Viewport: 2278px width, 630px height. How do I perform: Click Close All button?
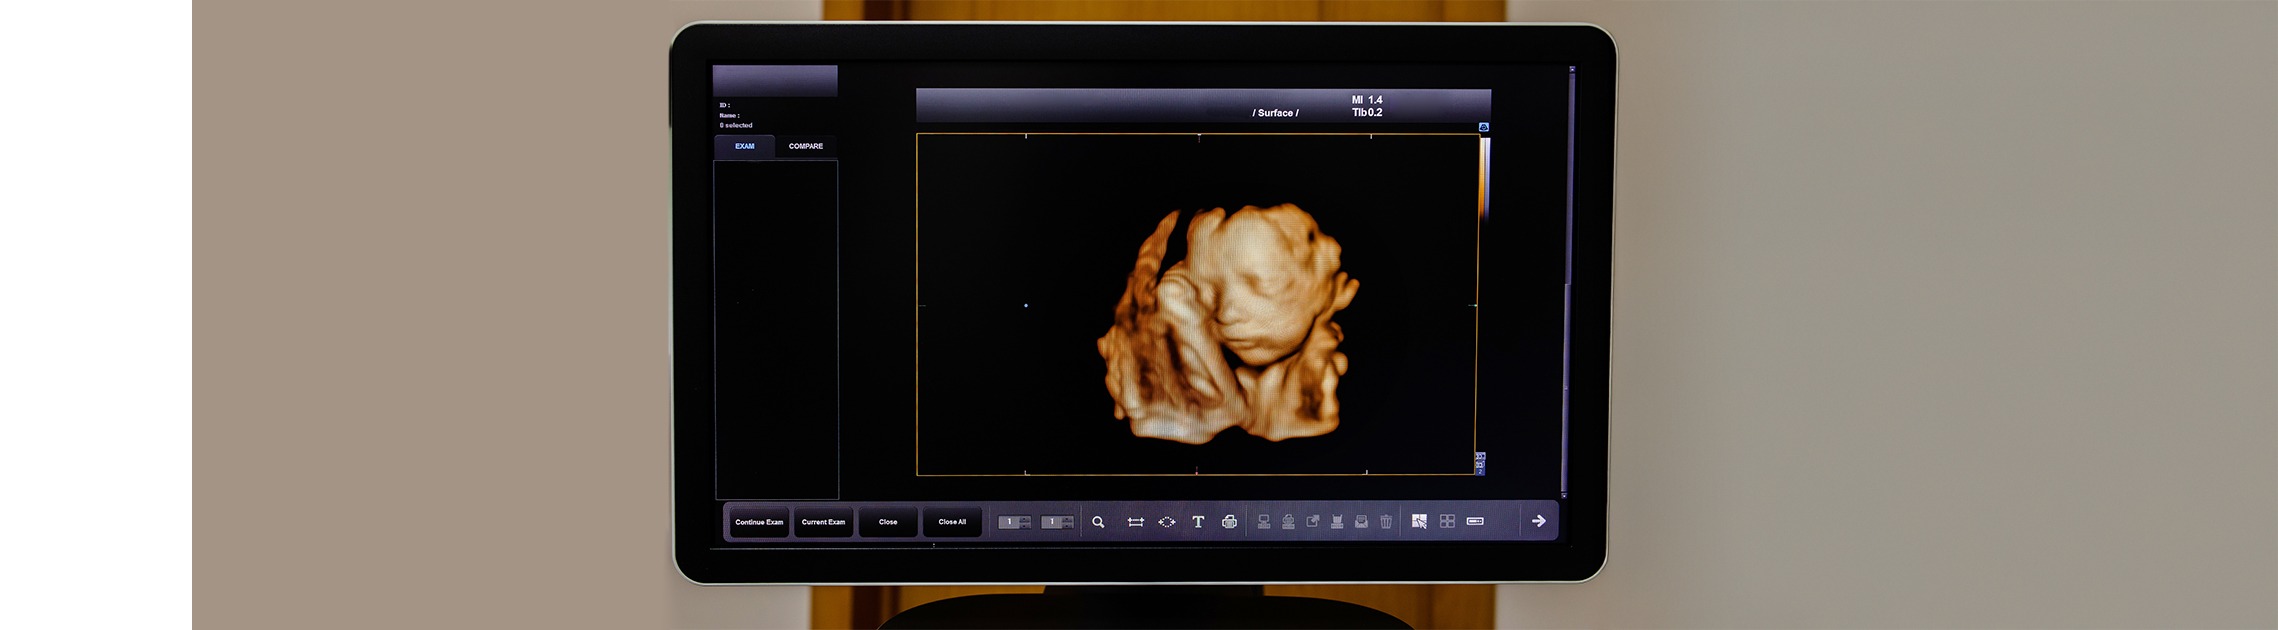952,522
